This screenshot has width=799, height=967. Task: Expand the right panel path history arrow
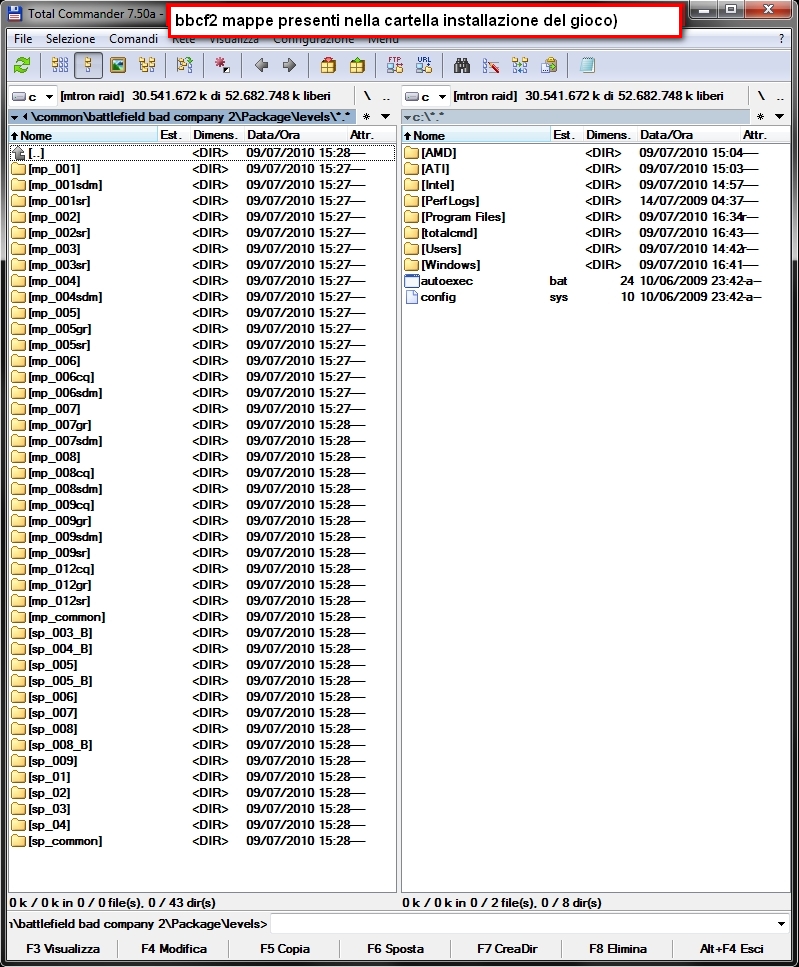[x=779, y=117]
